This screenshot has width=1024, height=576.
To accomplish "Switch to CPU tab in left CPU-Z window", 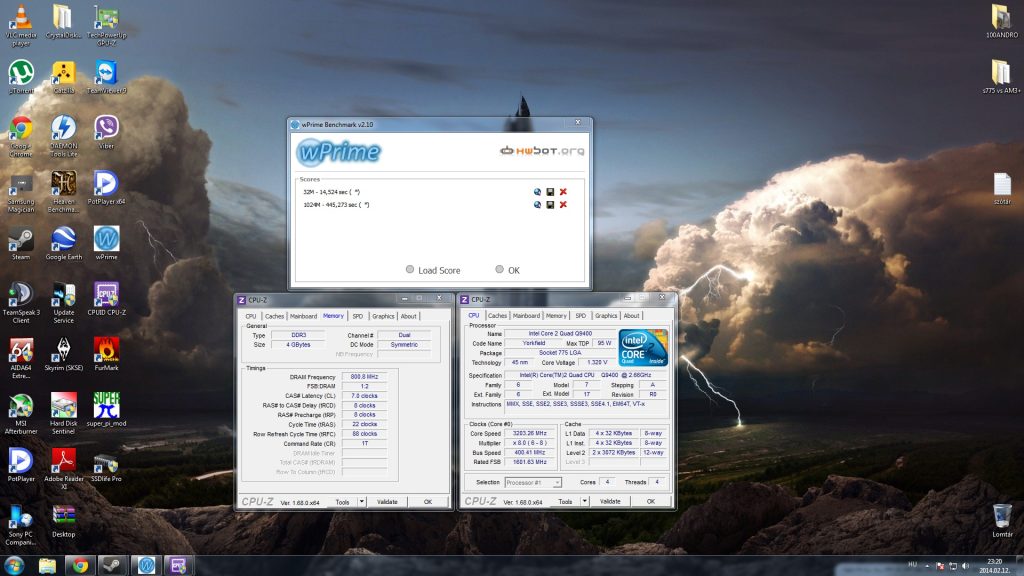I will (x=251, y=316).
